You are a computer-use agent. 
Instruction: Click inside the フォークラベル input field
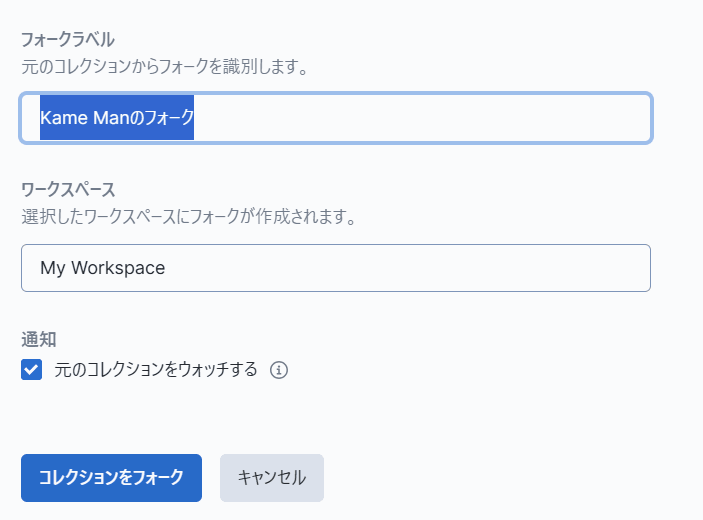tap(336, 118)
